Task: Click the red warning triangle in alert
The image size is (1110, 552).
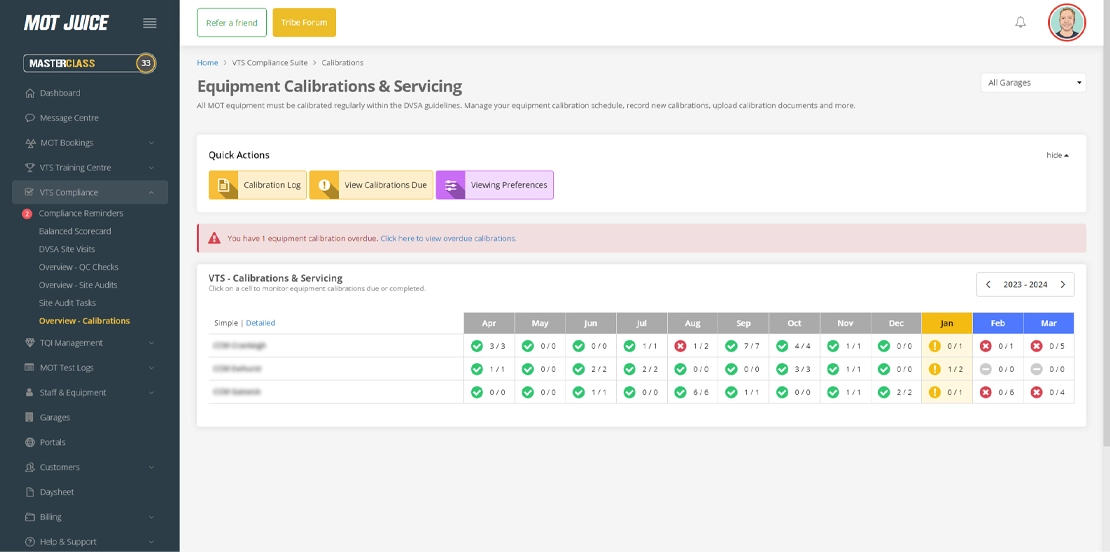Action: coord(214,238)
